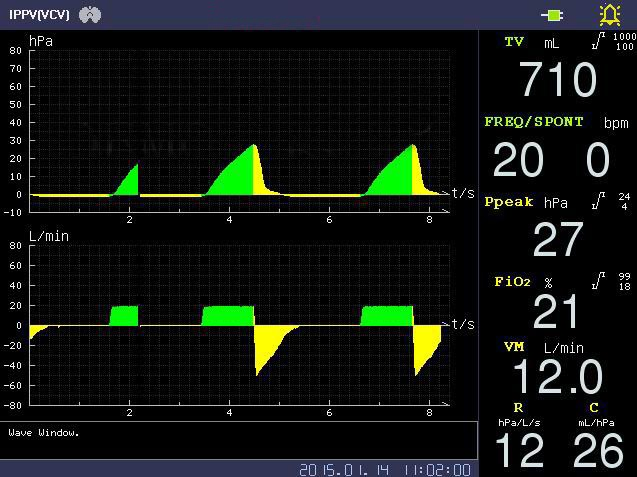Viewport: 637px width, 477px height.
Task: Click the Wave Window message box
Action: pyautogui.click(x=238, y=440)
